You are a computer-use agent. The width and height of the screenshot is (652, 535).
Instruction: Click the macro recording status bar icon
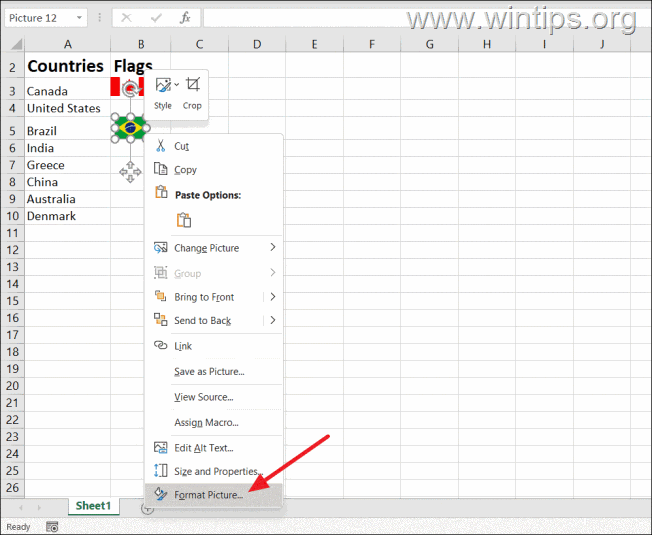tap(52, 526)
